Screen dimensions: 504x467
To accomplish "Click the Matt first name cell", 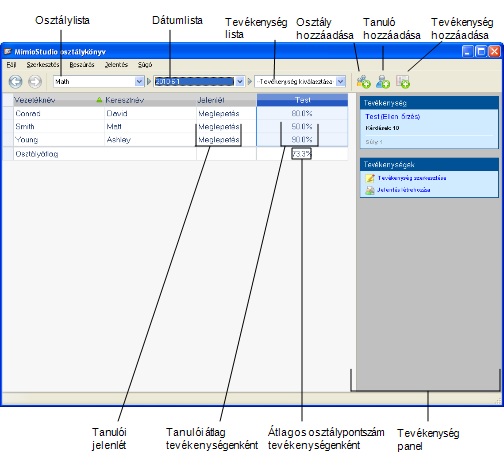I will click(x=150, y=126).
